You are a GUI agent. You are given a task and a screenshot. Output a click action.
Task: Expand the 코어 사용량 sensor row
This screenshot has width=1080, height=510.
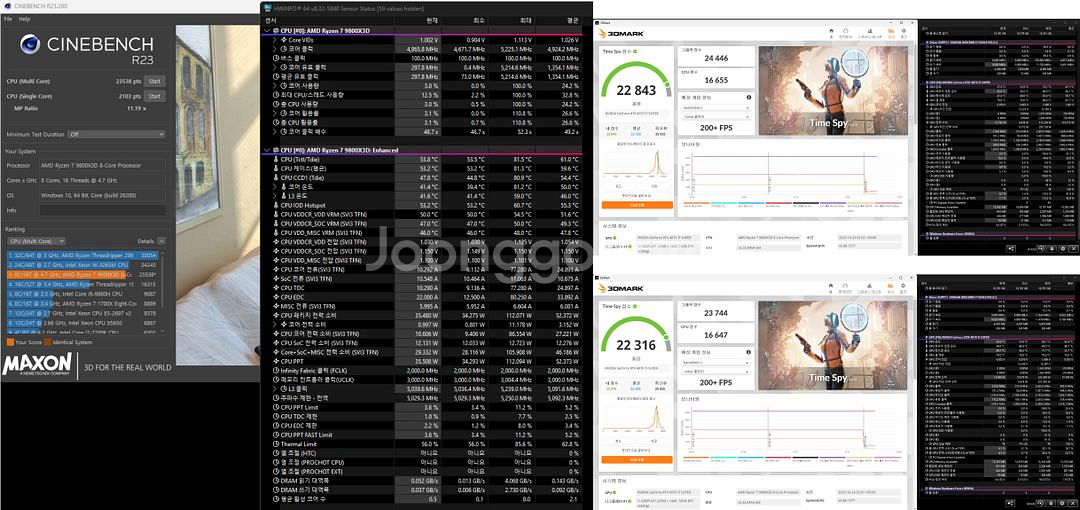[275, 85]
